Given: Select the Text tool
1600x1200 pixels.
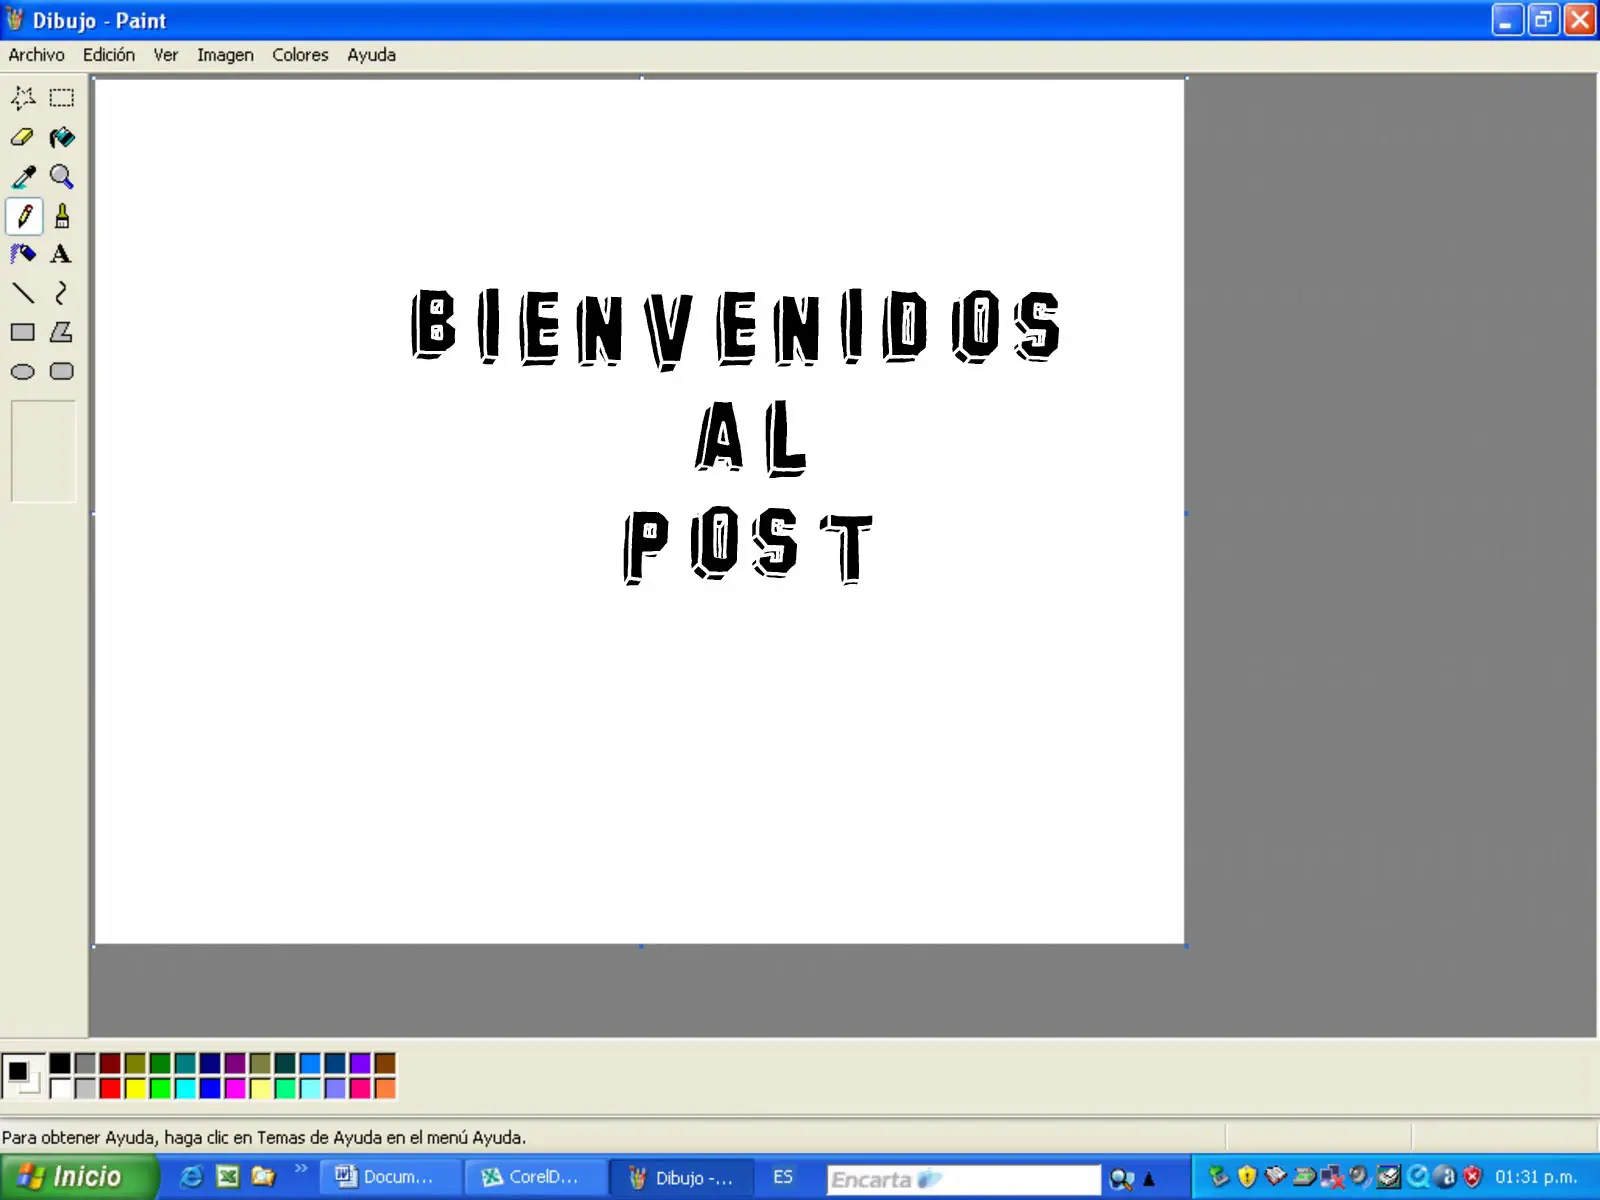Looking at the screenshot, I should [x=62, y=254].
